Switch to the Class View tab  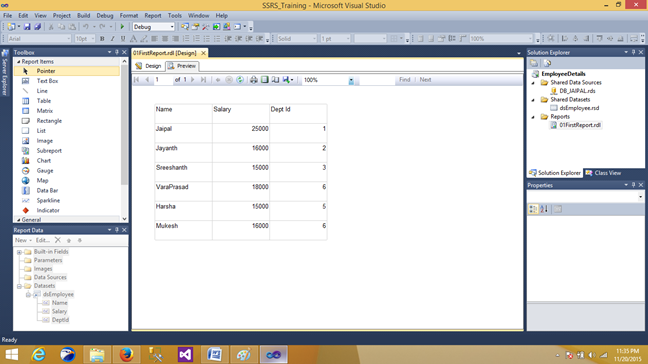pos(603,173)
